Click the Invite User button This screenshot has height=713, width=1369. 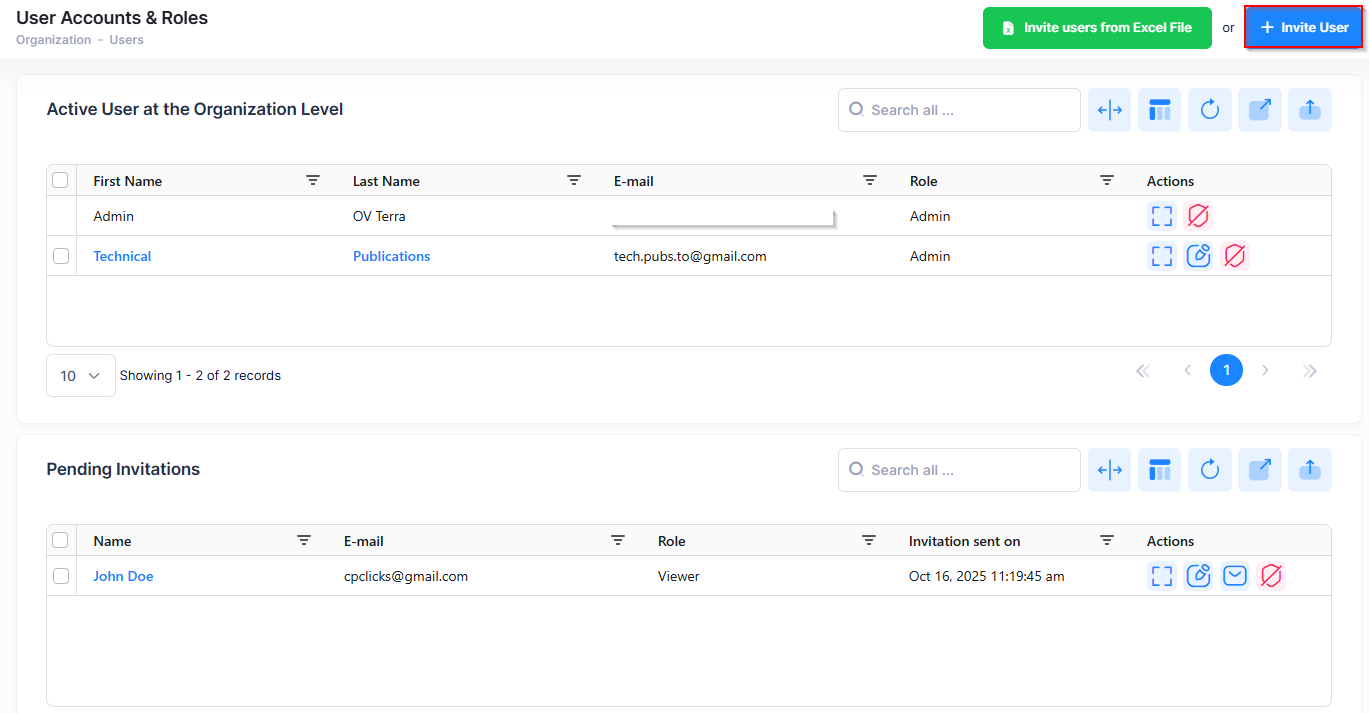[1304, 28]
